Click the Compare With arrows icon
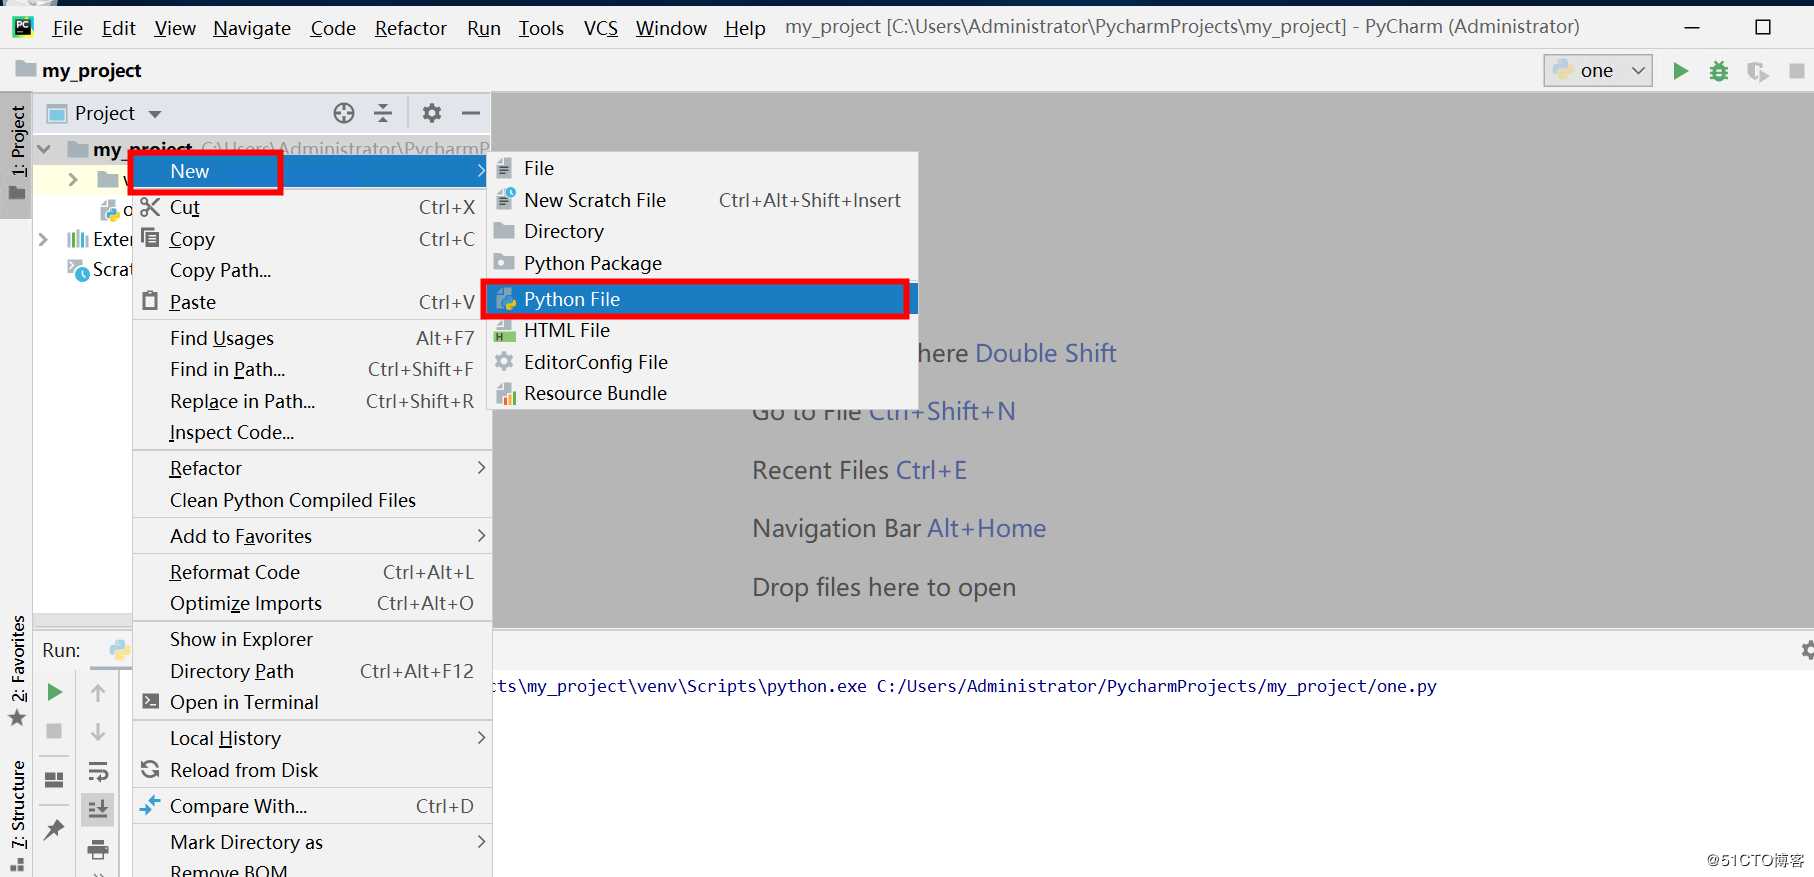The height and width of the screenshot is (877, 1814). [150, 805]
